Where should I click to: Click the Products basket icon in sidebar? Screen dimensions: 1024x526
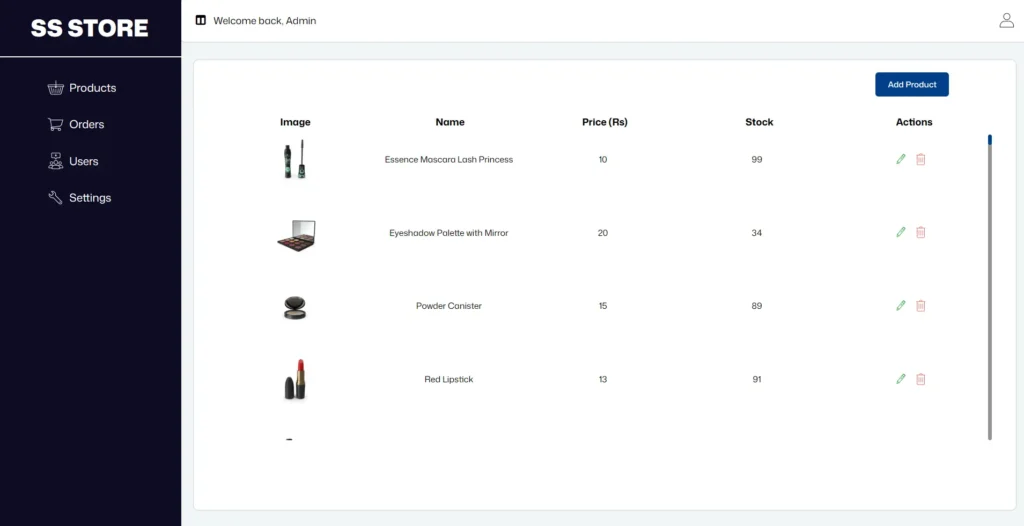[x=56, y=88]
